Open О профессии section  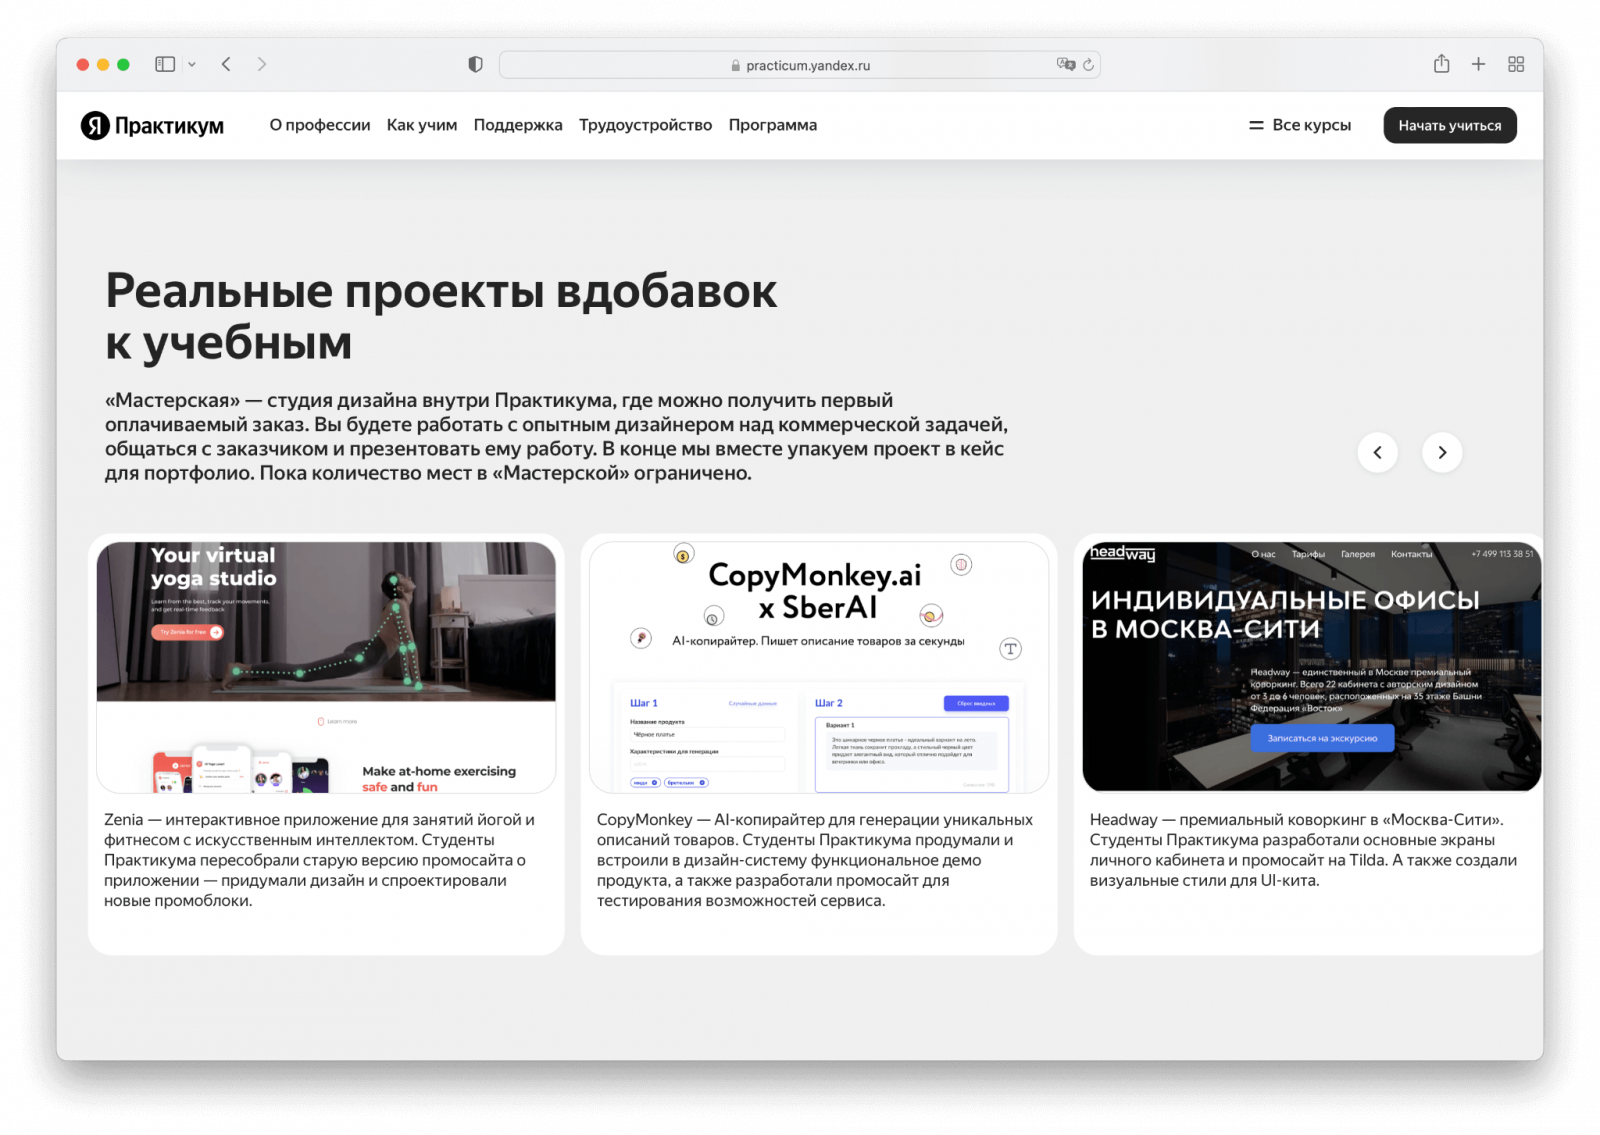point(320,125)
